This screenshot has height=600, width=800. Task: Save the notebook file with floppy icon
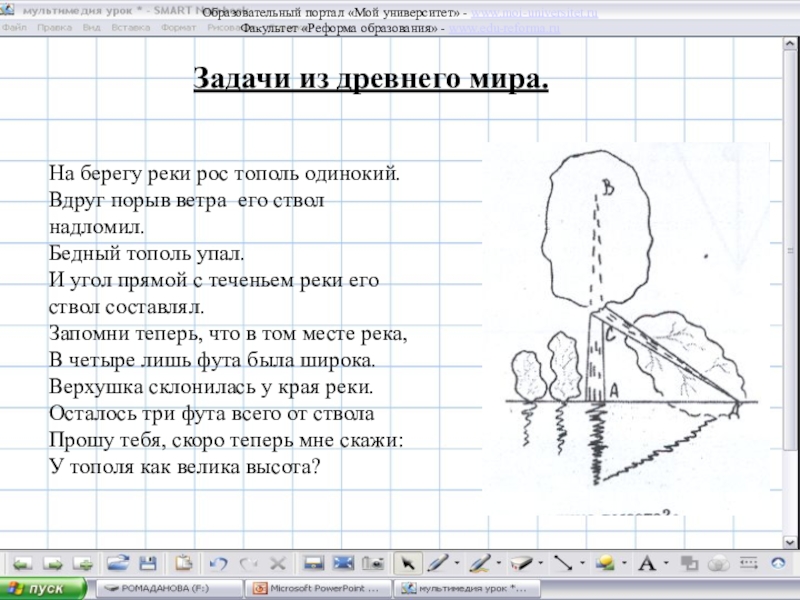coord(147,563)
